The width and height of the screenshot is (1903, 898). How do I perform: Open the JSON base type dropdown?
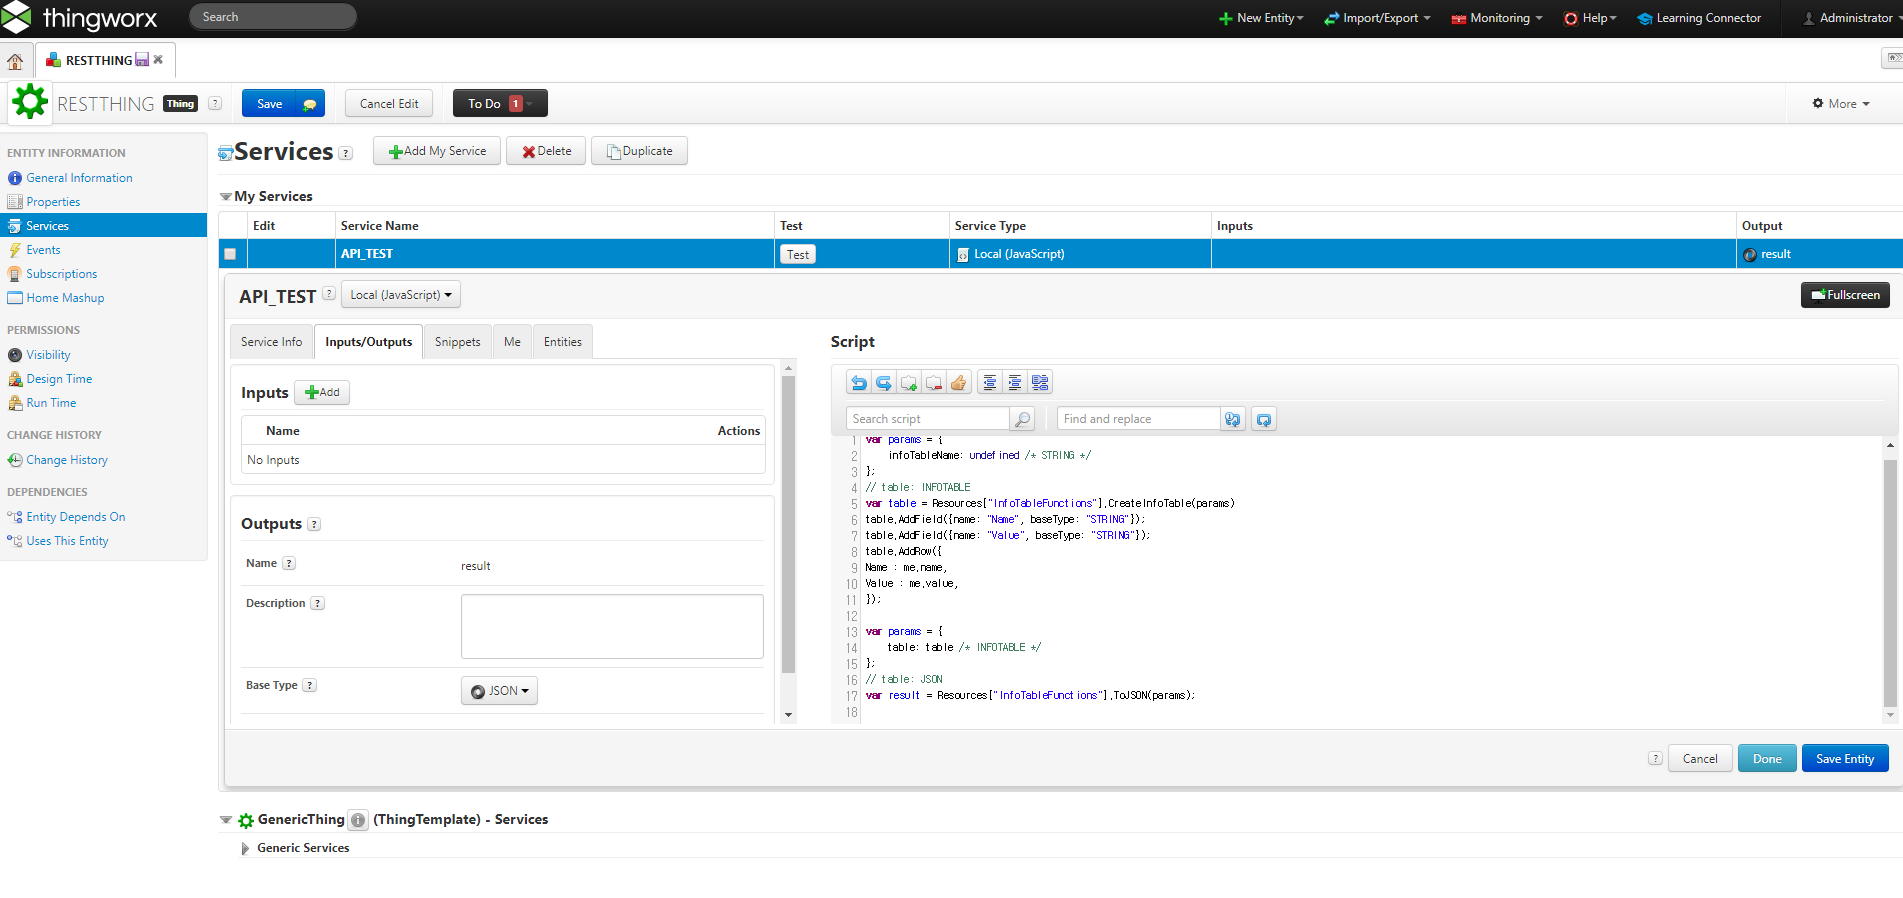[499, 691]
